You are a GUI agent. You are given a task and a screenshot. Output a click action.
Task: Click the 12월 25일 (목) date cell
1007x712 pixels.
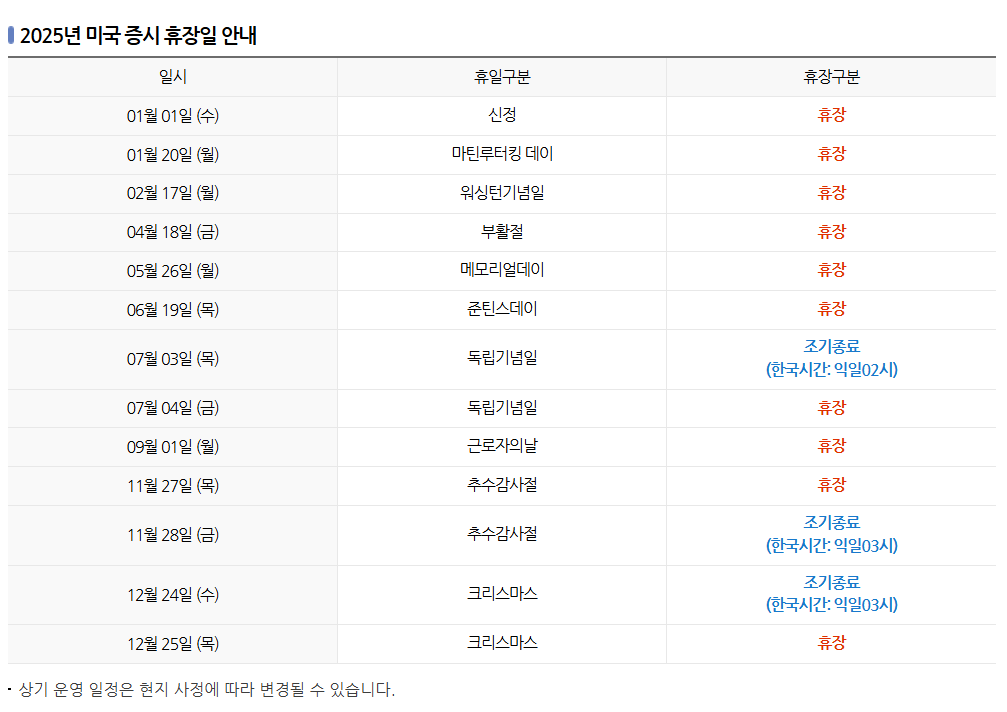[172, 643]
